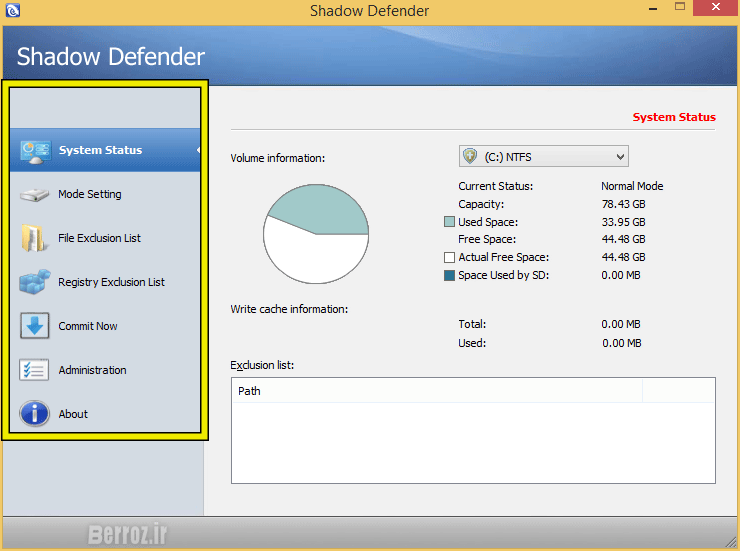
Task: Click the Registry Exclusion List cubes icon
Action: tap(35, 282)
